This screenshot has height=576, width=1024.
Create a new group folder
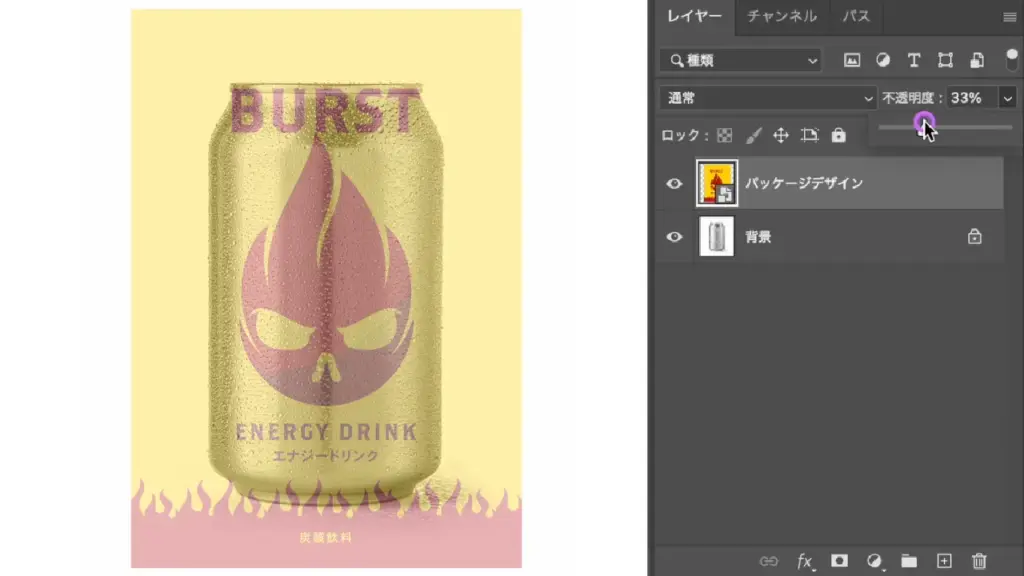[909, 561]
